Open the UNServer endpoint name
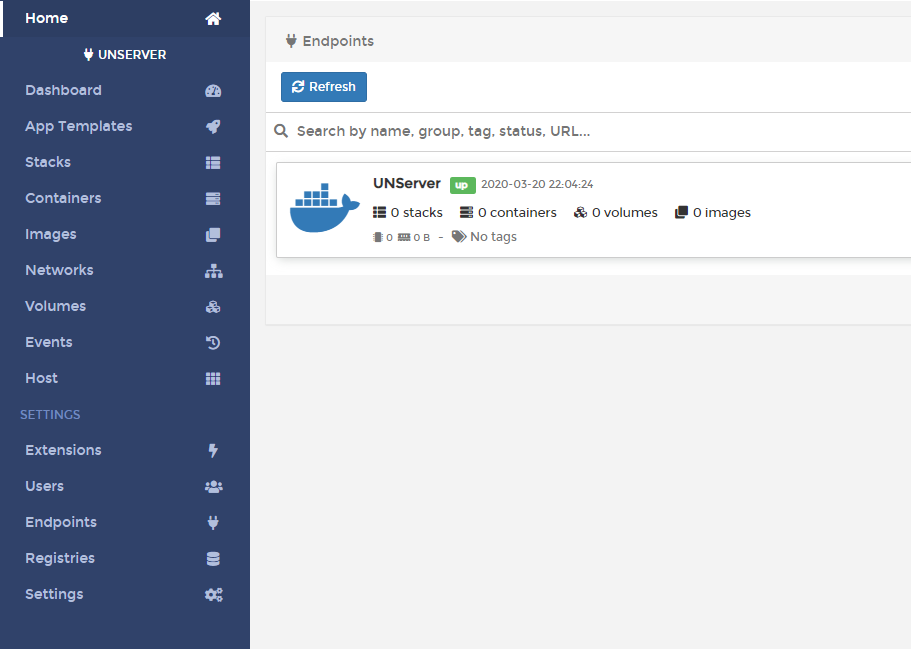The height and width of the screenshot is (649, 911). (407, 183)
